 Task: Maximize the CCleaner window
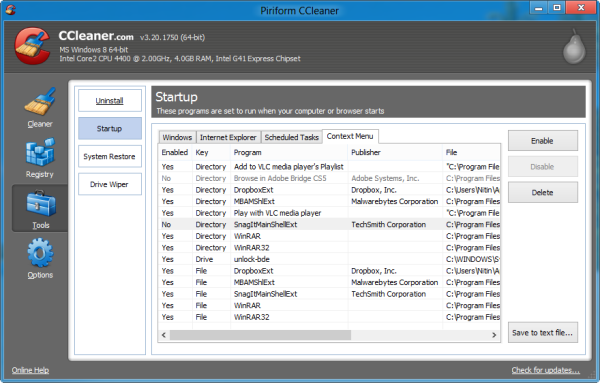click(x=557, y=8)
